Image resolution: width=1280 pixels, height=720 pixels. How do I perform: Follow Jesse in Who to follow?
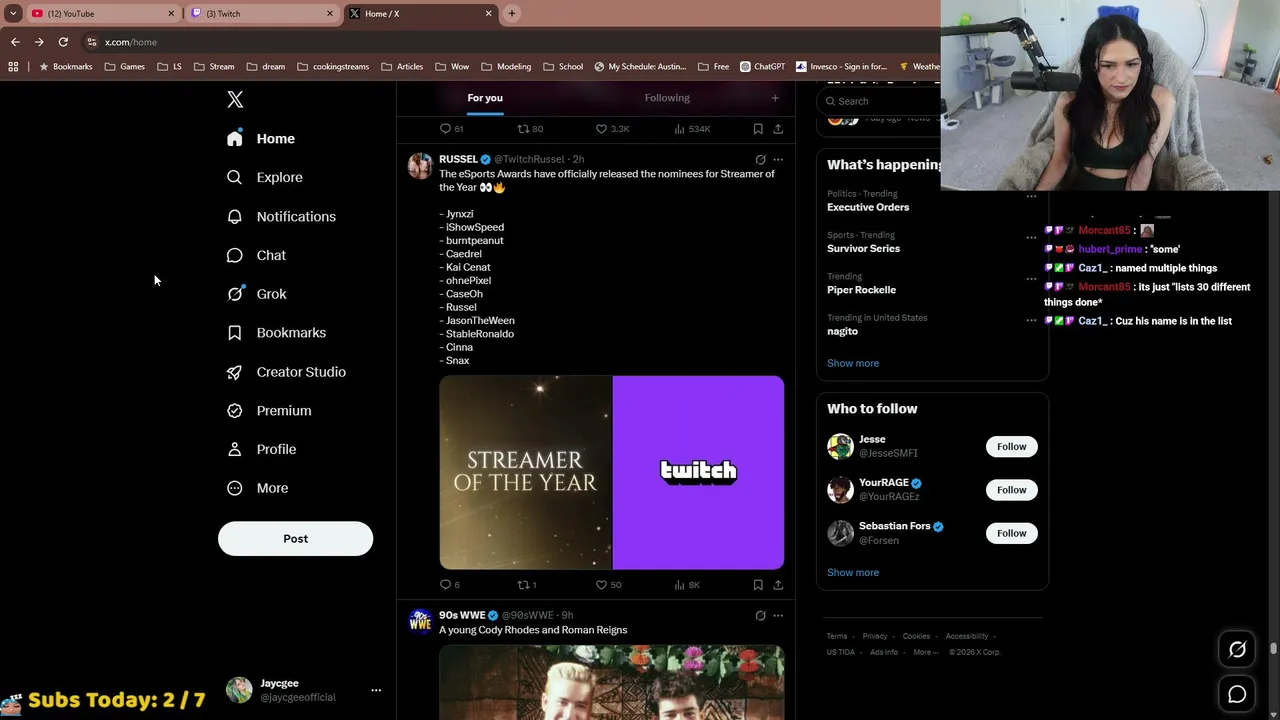1011,447
